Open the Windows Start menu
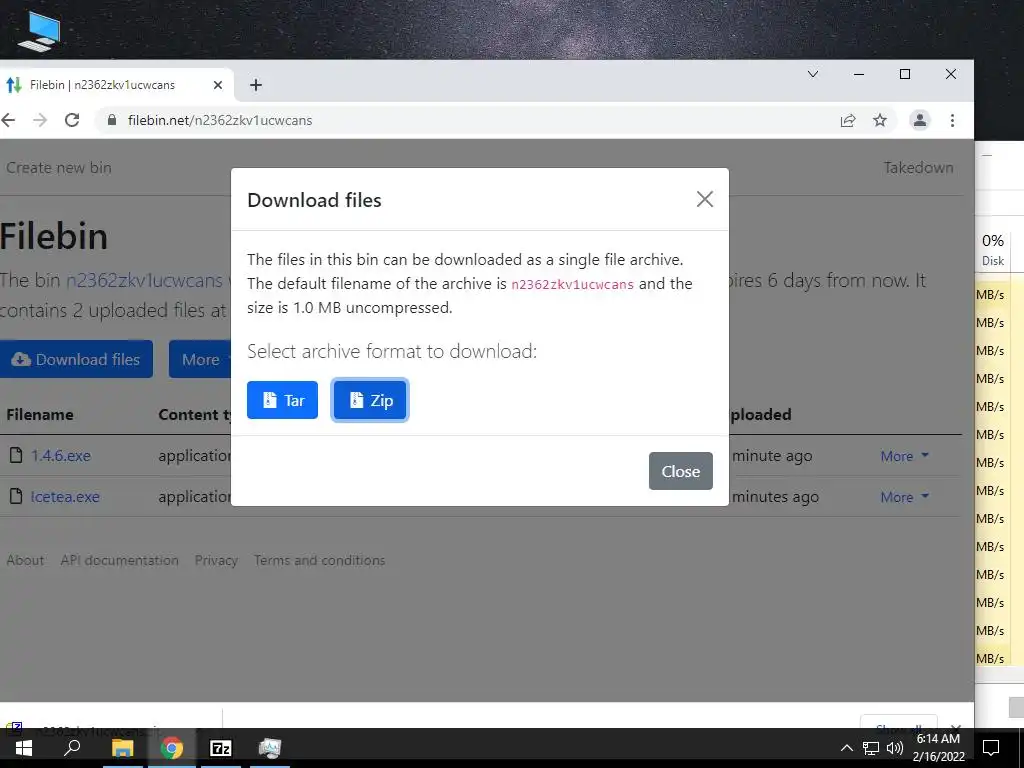This screenshot has height=768, width=1024. pos(24,748)
